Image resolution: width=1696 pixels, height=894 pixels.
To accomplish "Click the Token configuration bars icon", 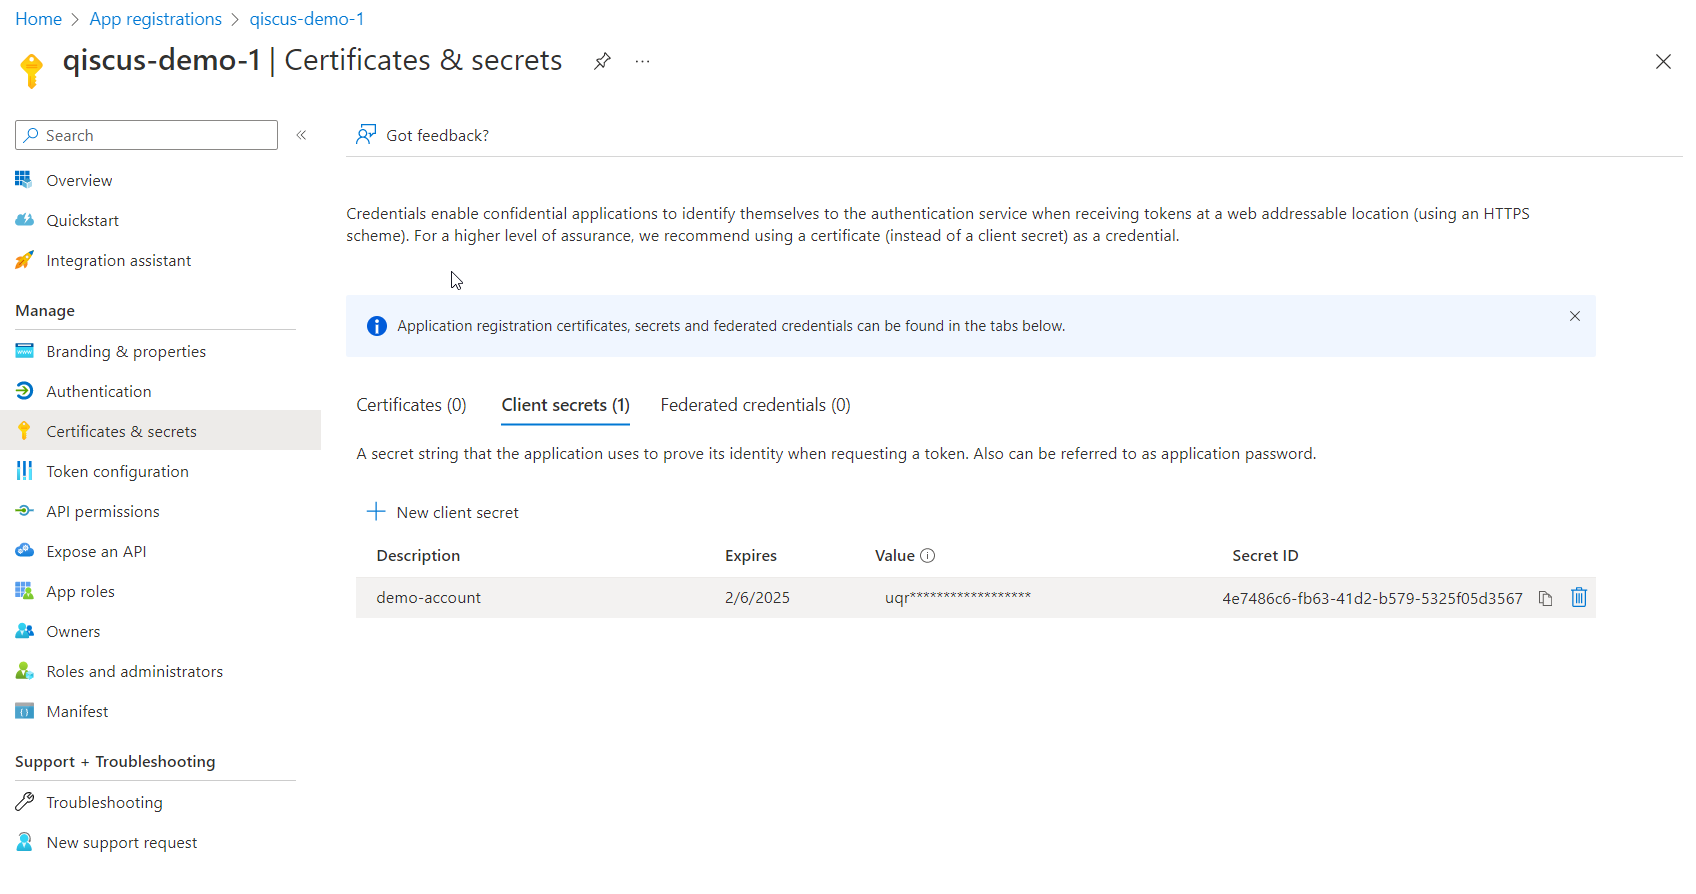I will tap(24, 471).
